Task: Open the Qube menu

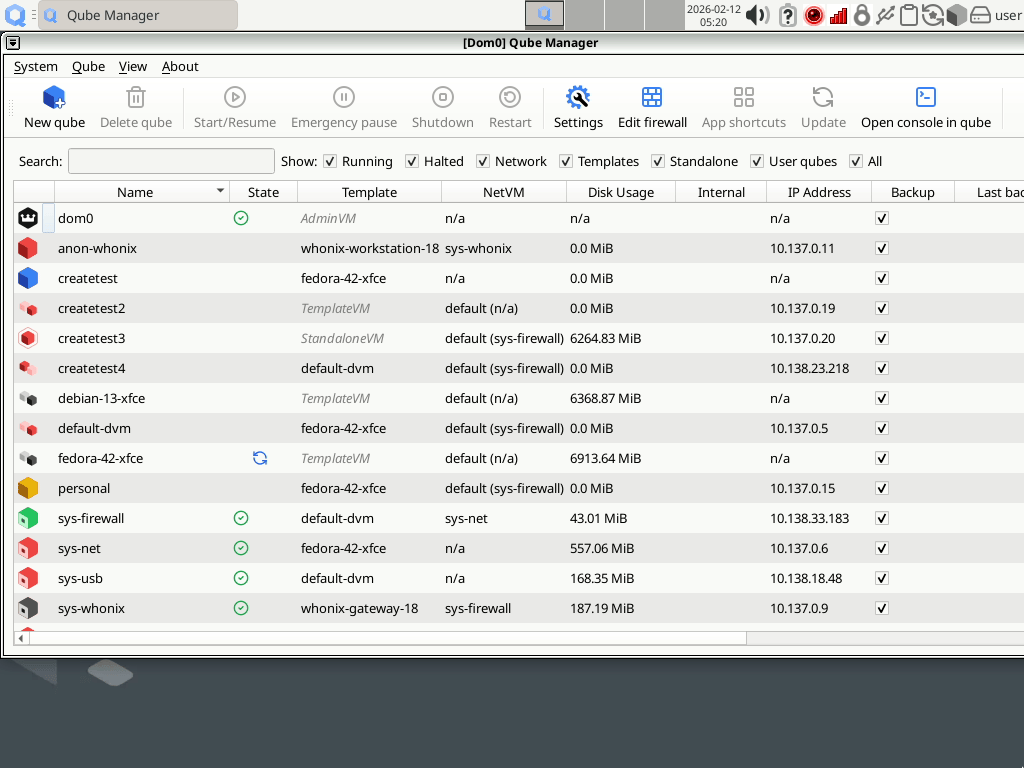Action: click(x=88, y=67)
